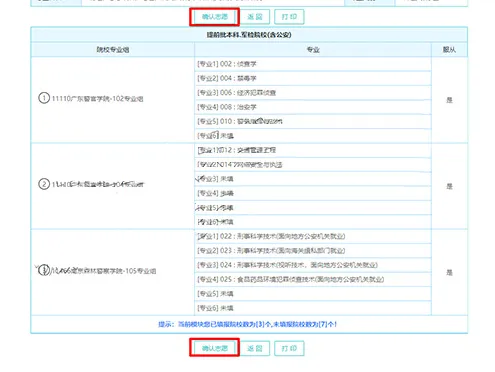Select the row [专业1] 002 : 侦查学
Image resolution: width=495 pixels, height=372 pixels.
click(x=313, y=64)
